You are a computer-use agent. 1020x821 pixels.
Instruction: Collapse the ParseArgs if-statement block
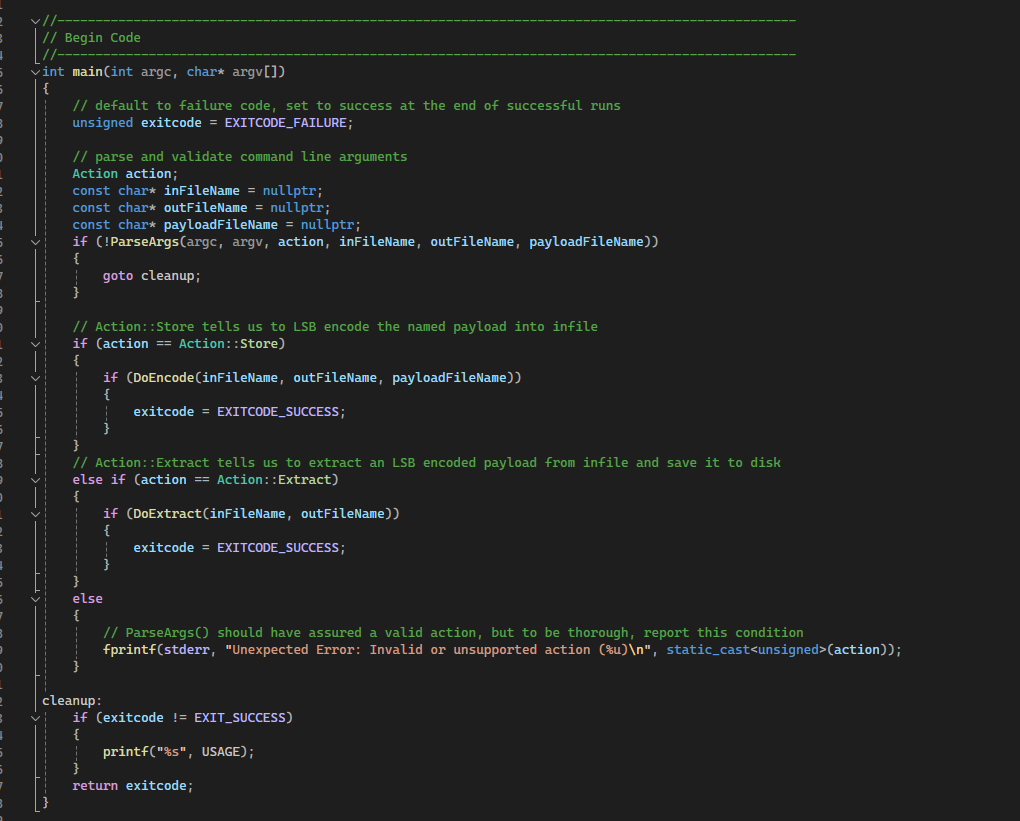click(x=35, y=241)
